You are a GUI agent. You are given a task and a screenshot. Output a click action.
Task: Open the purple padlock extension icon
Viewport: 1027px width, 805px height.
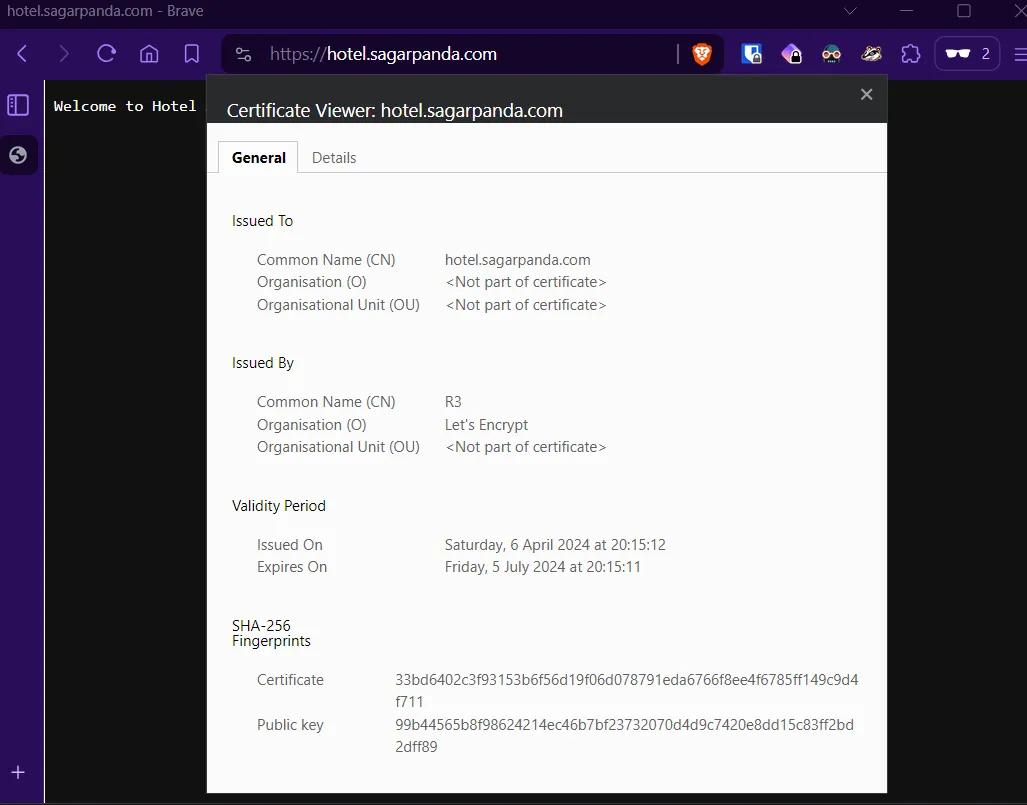tap(791, 54)
